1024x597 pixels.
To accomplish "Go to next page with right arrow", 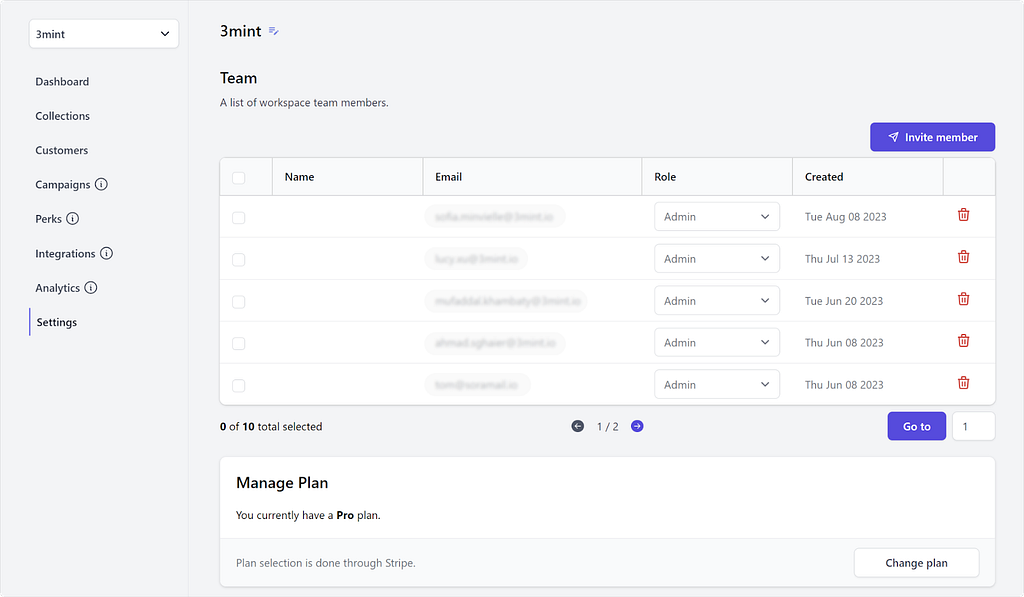I will tap(637, 427).
